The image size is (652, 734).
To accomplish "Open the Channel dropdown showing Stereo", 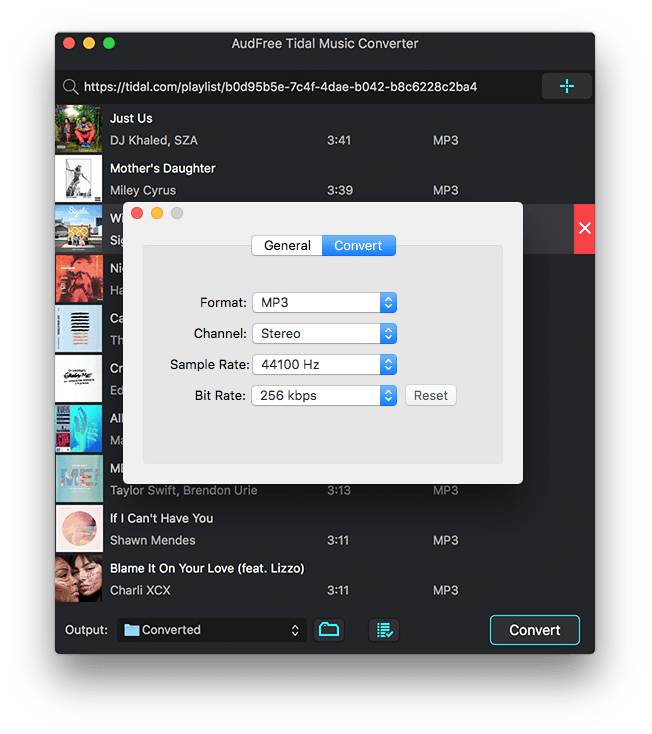I will coord(324,333).
